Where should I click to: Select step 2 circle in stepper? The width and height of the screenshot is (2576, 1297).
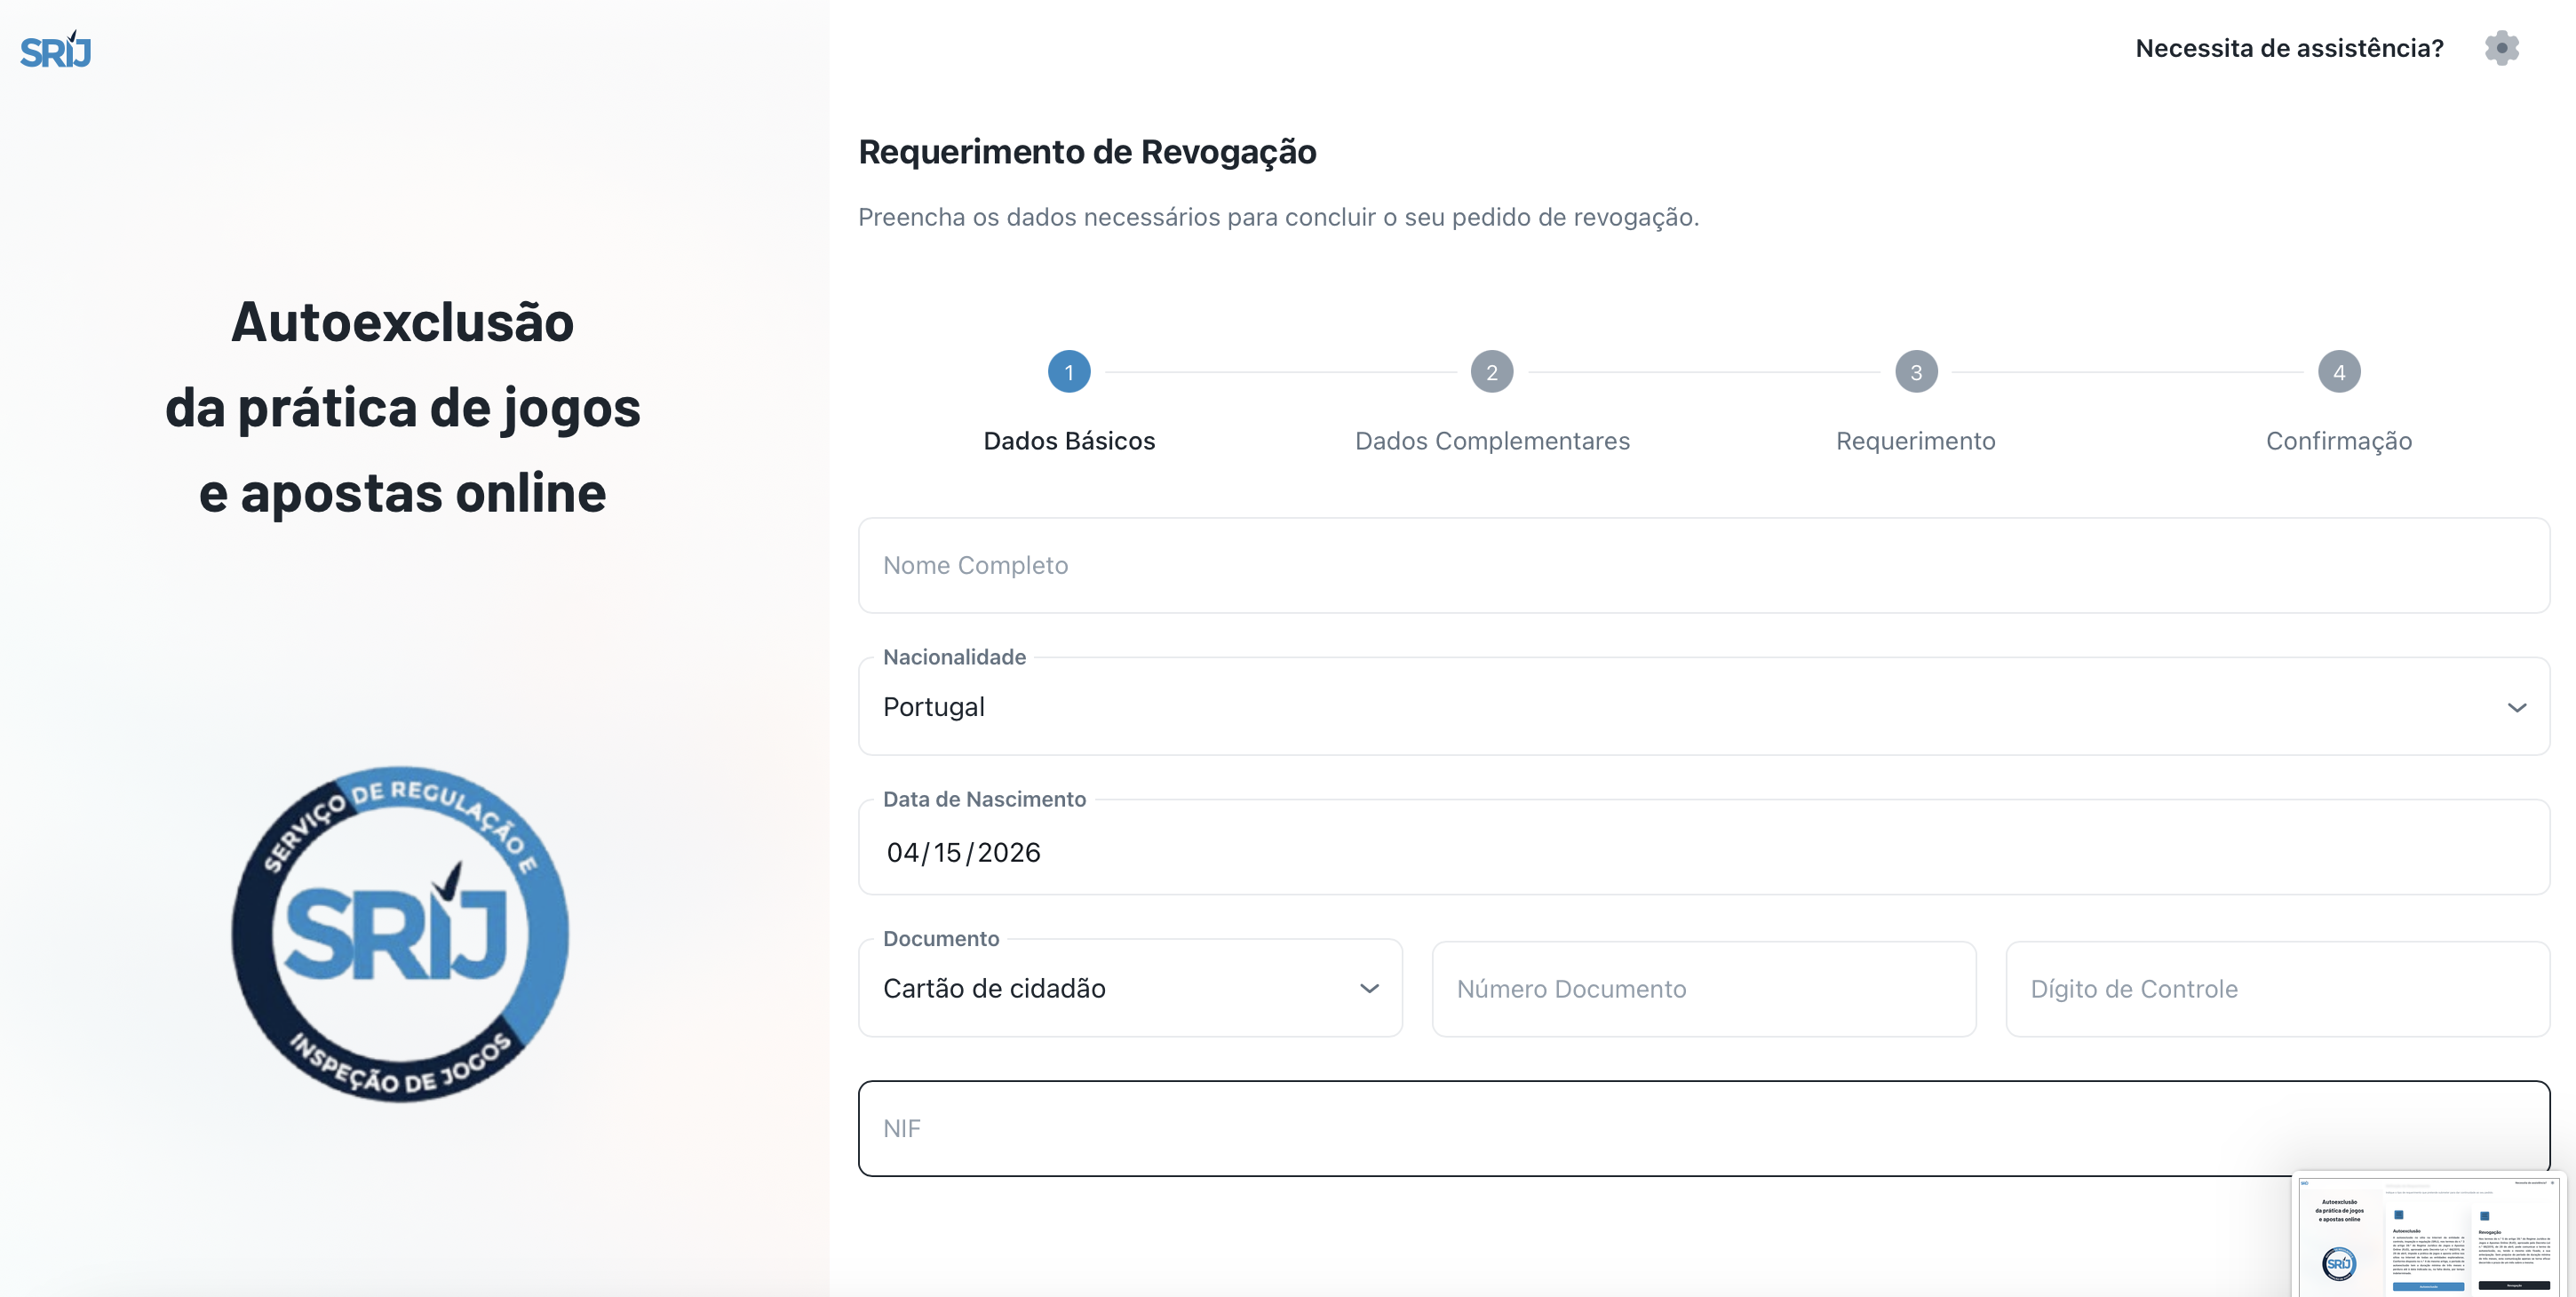click(1492, 372)
